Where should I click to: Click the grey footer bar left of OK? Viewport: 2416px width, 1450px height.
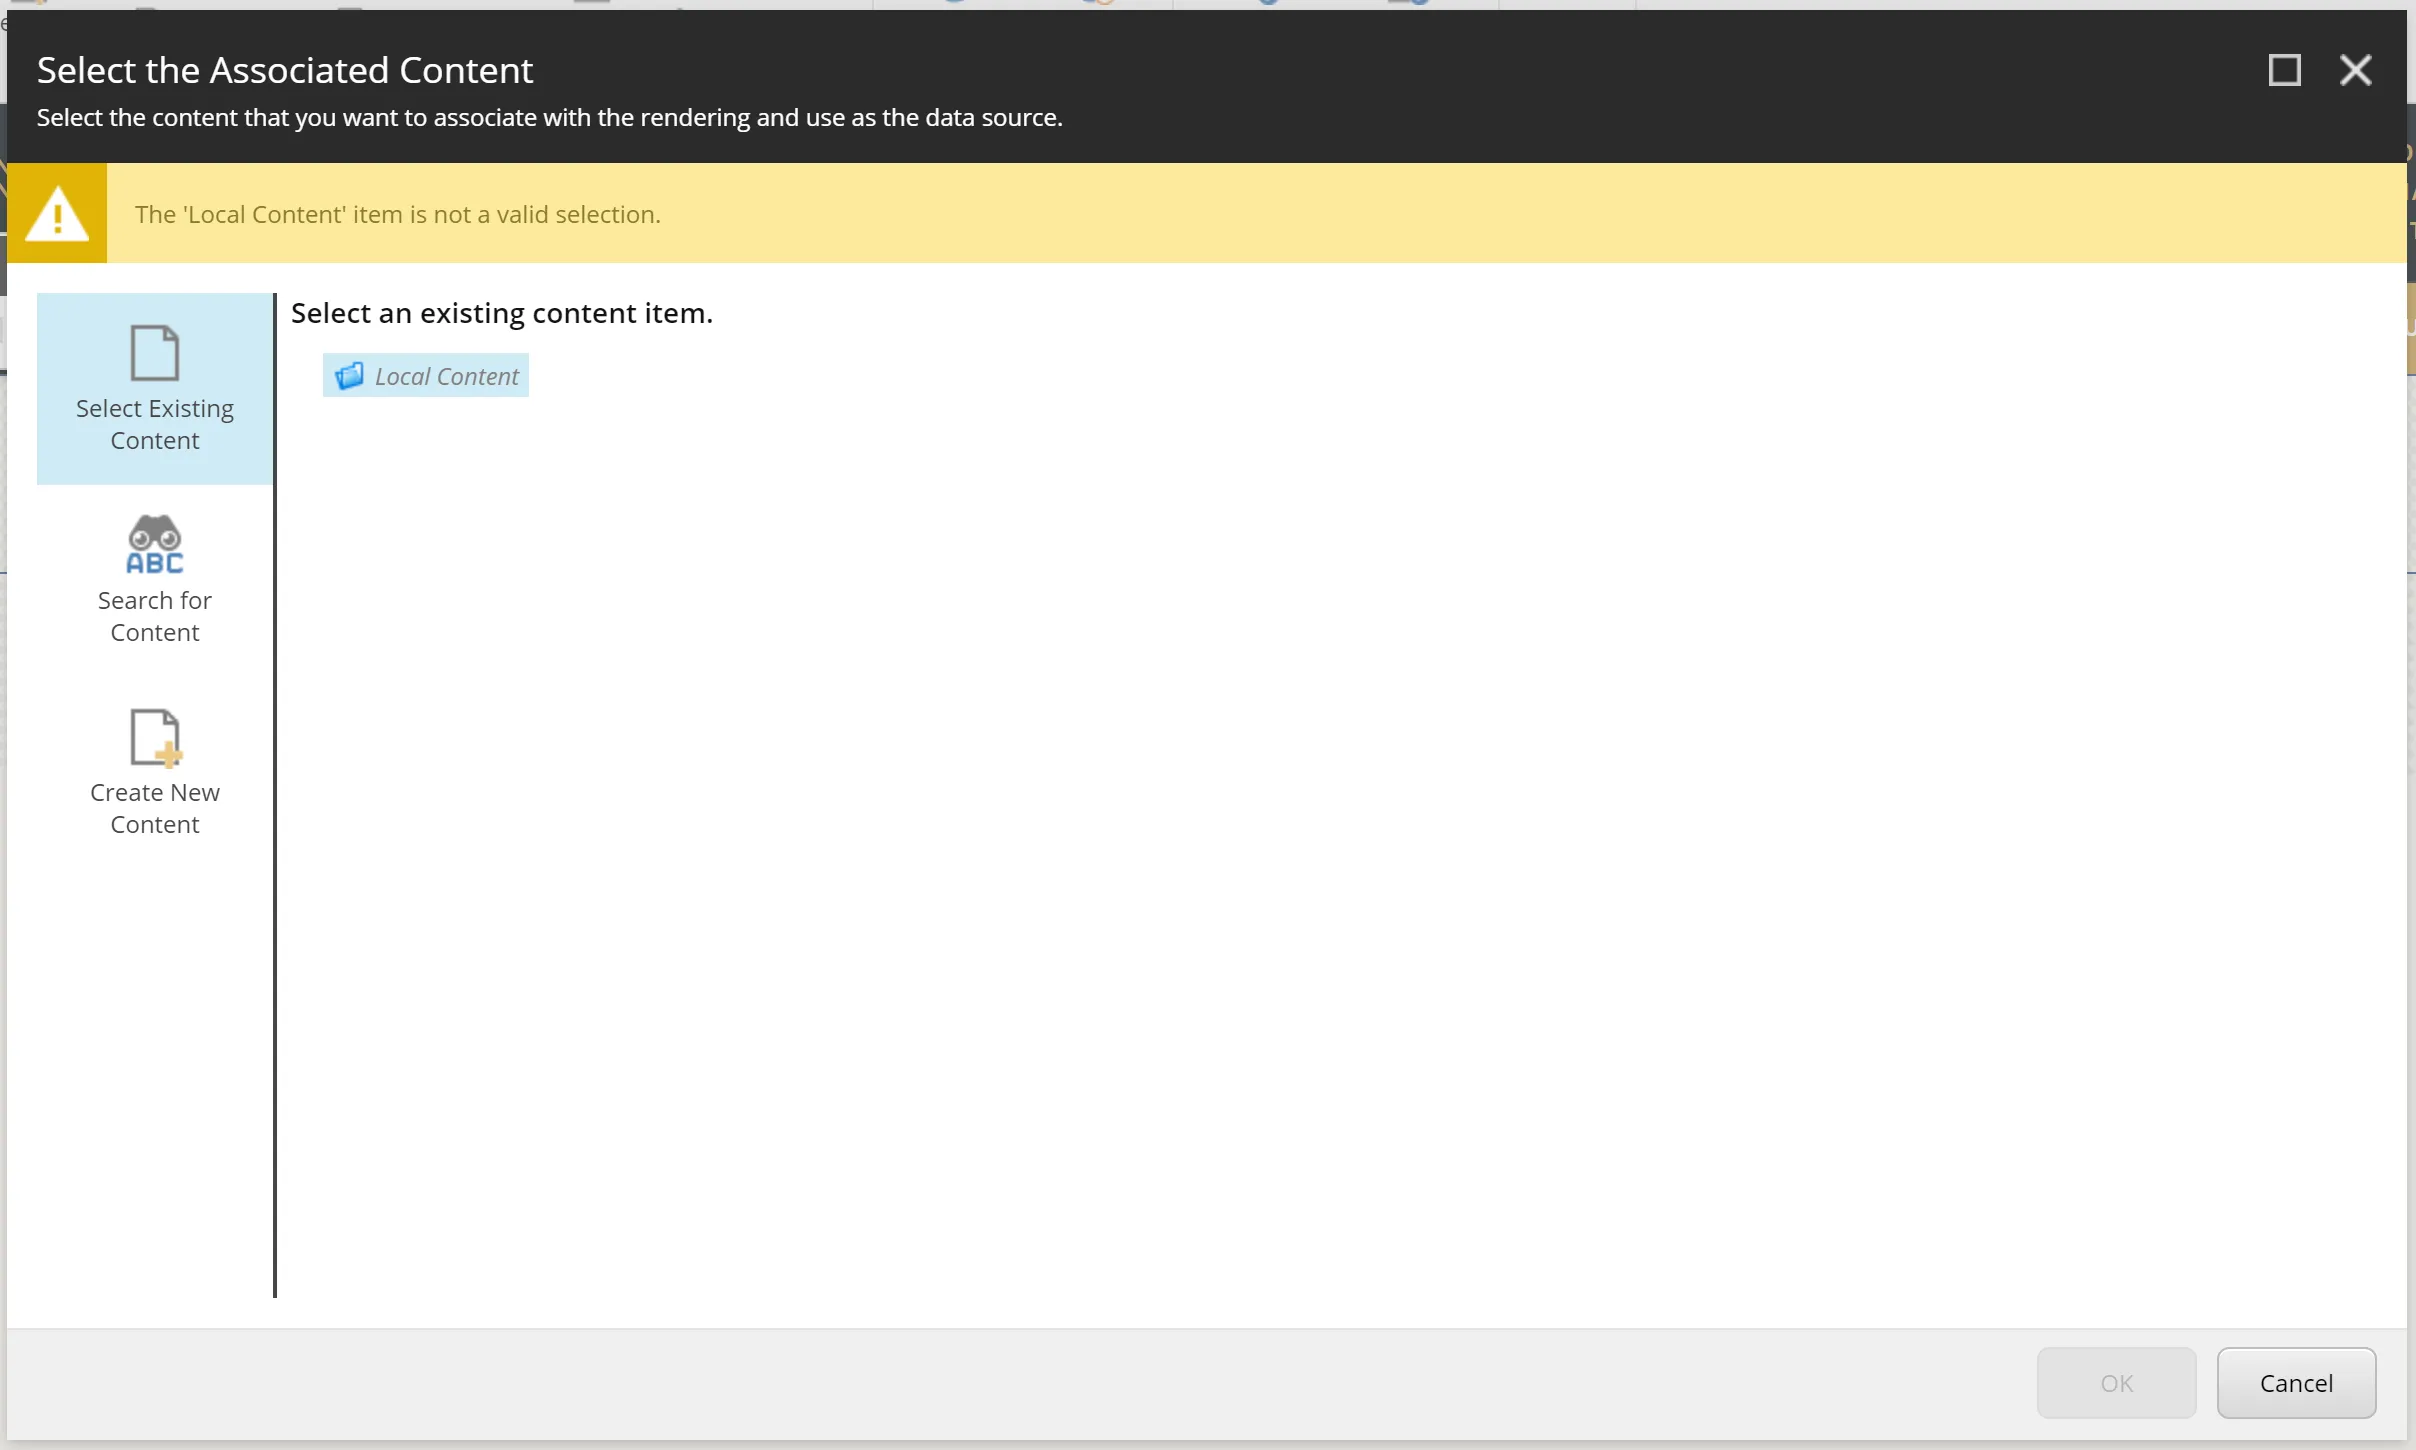pyautogui.click(x=1000, y=1384)
